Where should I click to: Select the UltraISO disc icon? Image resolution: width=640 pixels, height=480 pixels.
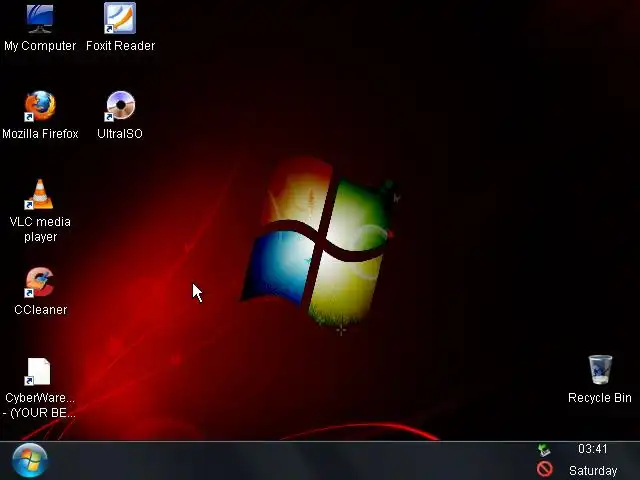[120, 106]
